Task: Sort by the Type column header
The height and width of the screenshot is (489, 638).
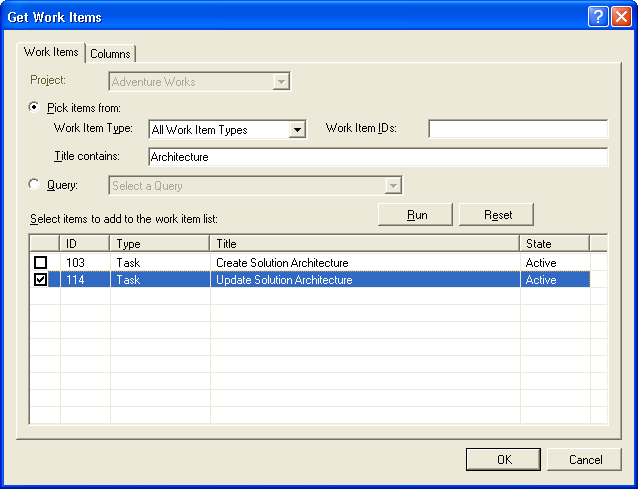Action: [x=160, y=243]
